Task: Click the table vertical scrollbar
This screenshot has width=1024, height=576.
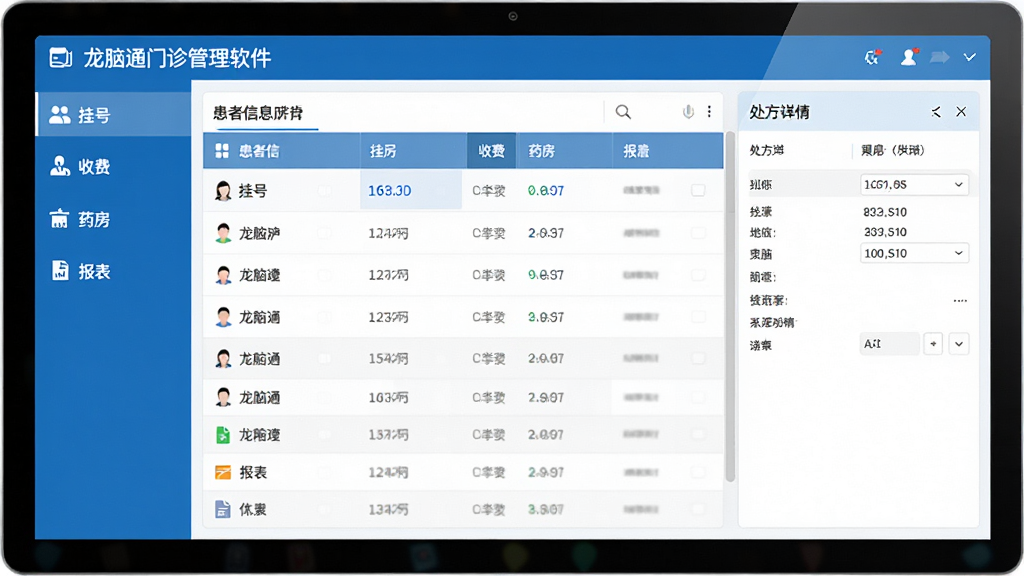Action: coord(730,307)
